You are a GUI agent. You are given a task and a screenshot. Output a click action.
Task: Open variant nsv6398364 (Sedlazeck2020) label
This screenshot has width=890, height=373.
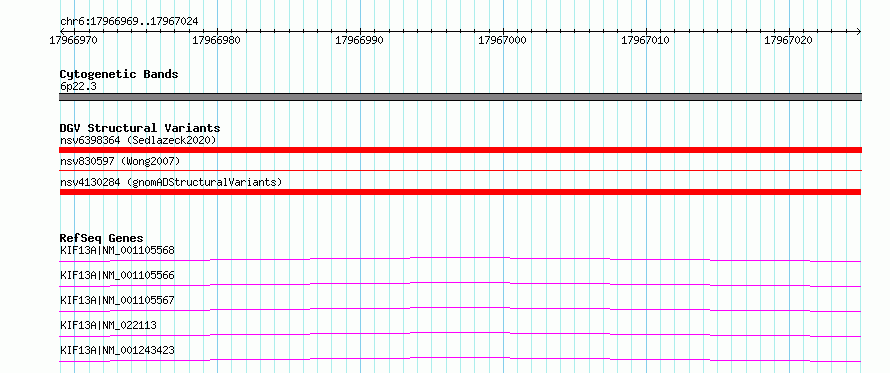138,140
